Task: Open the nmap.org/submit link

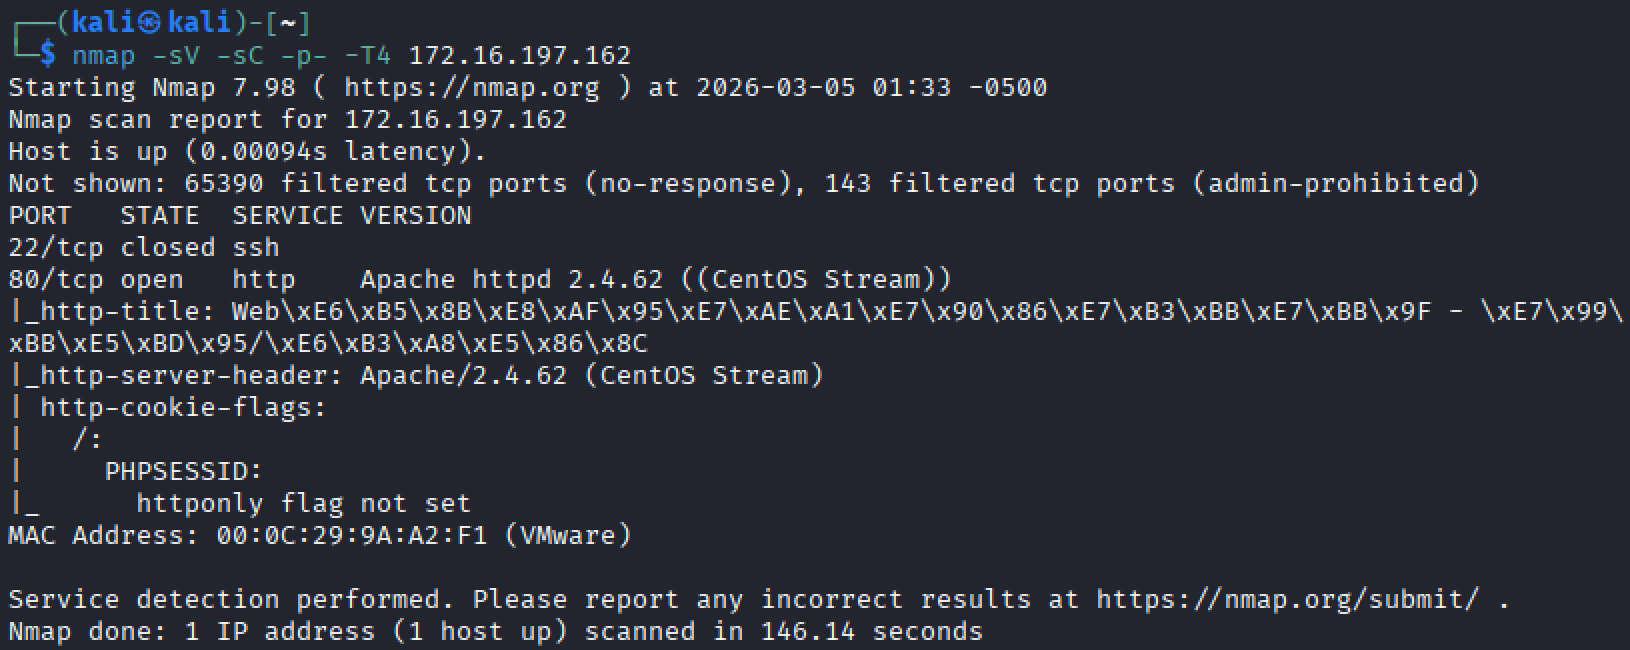Action: (1288, 599)
